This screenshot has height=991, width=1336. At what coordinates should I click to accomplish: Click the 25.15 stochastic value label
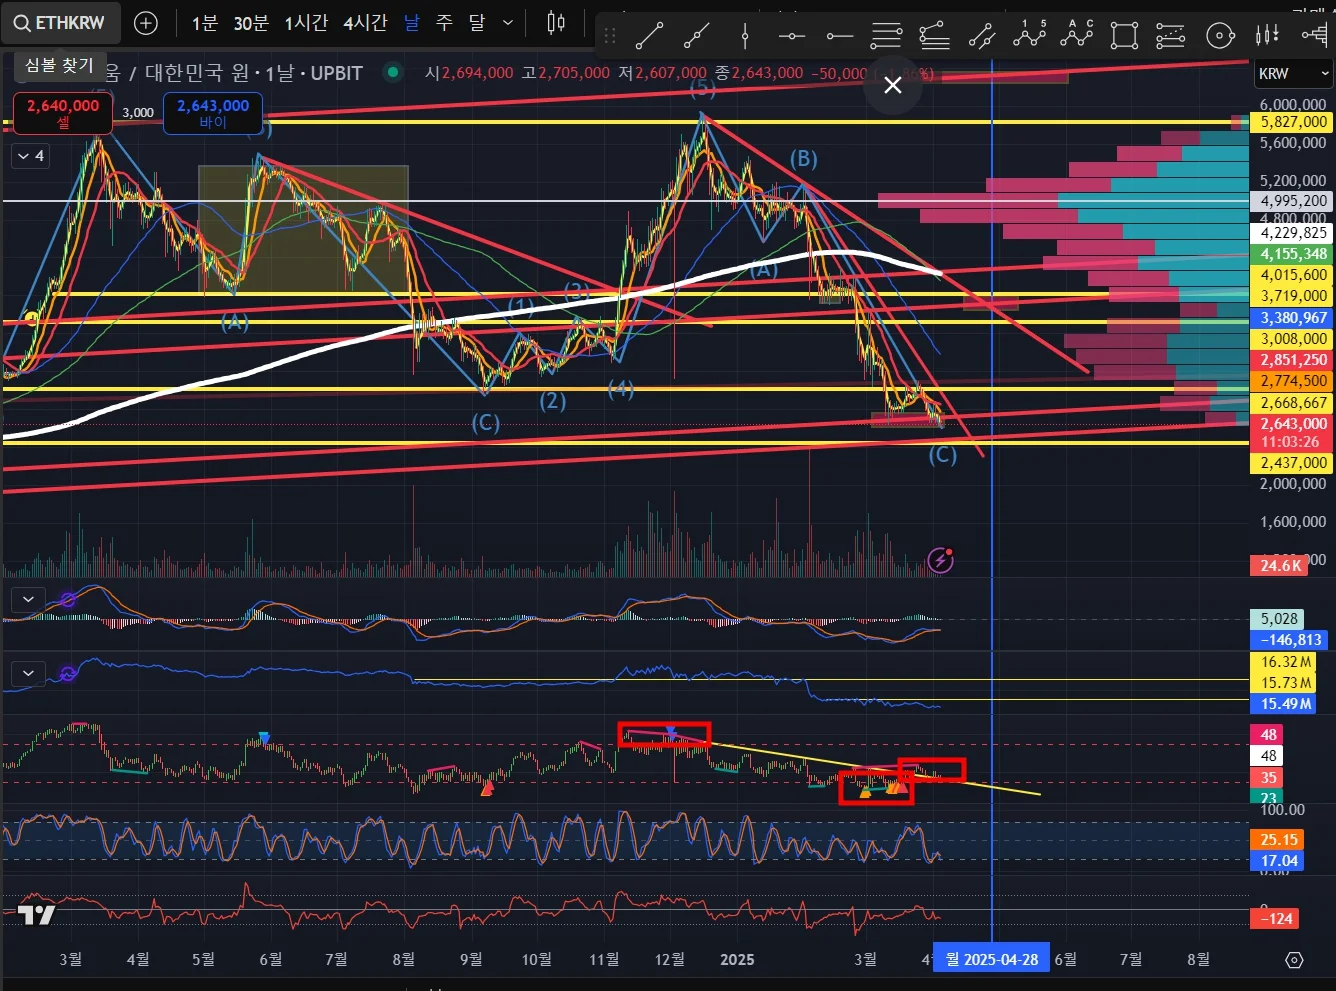(x=1278, y=840)
